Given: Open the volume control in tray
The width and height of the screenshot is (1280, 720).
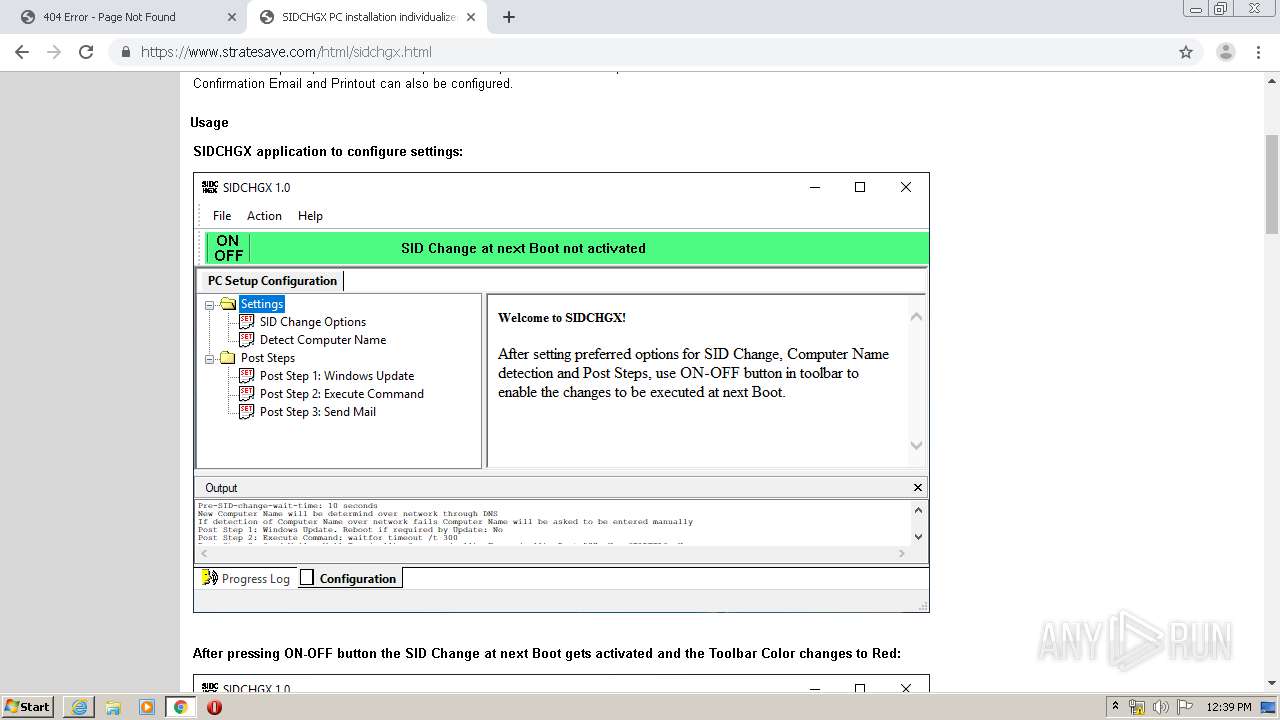Looking at the screenshot, I should tap(1161, 707).
